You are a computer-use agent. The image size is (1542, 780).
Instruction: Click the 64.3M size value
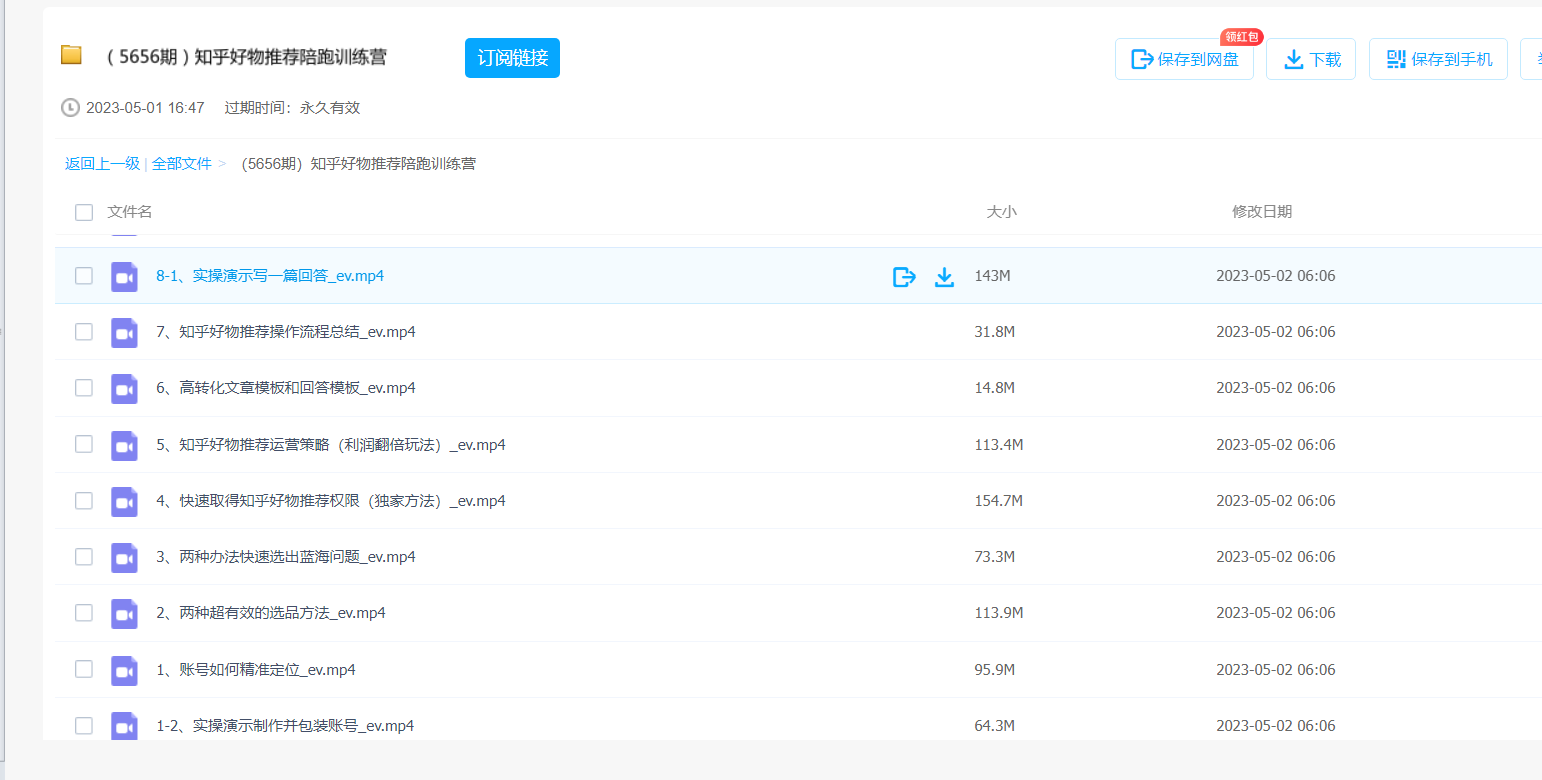pos(995,726)
